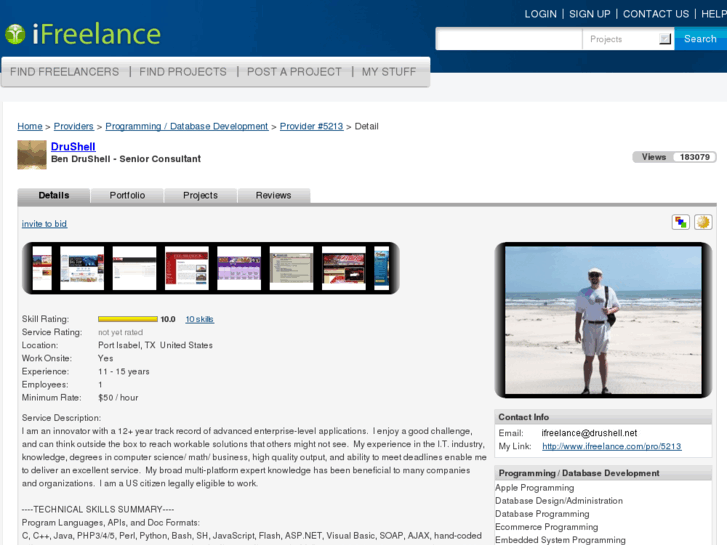
Task: Click the iFreelance logo icon
Action: 15,34
